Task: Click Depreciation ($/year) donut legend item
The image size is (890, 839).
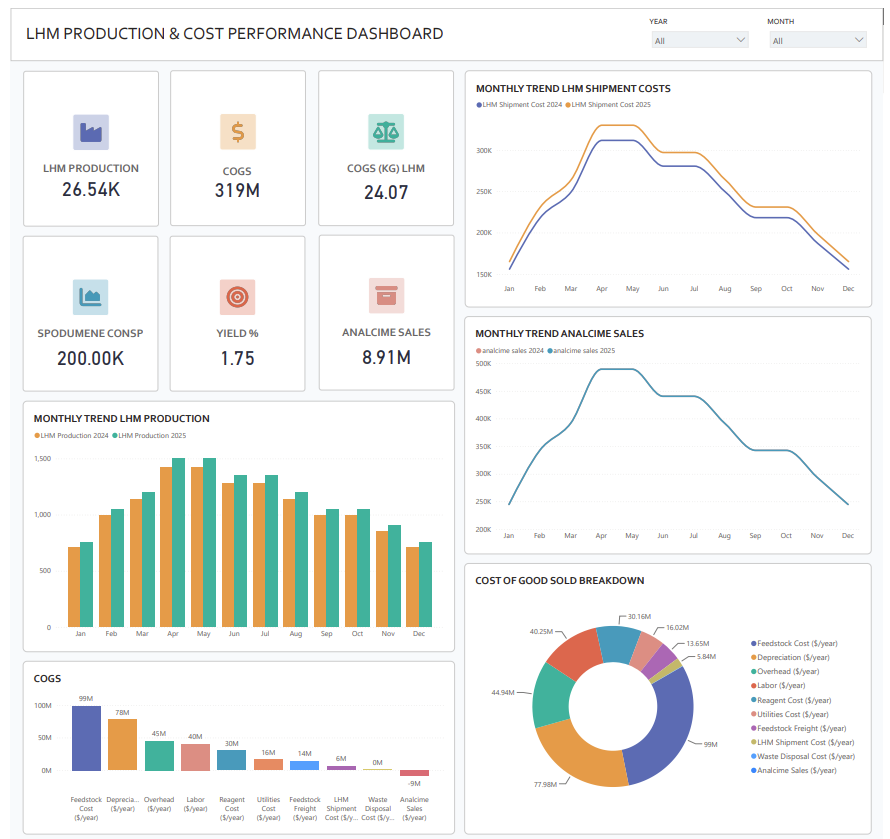Action: [790, 657]
